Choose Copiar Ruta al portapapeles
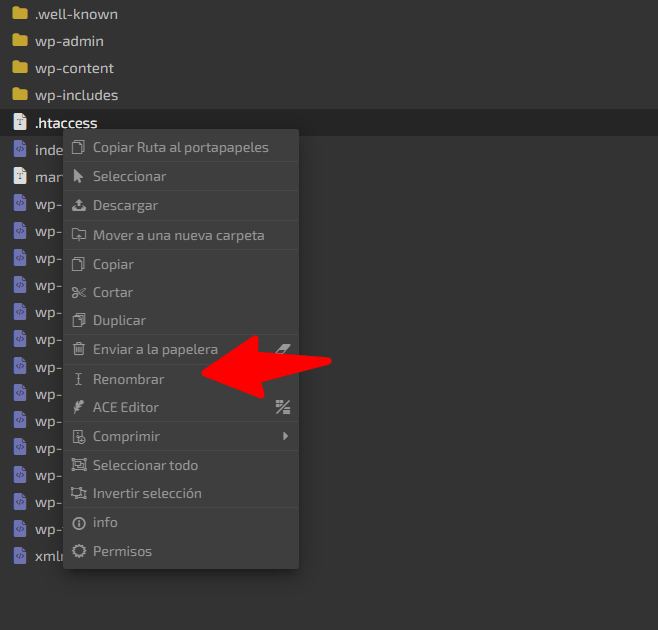The image size is (658, 630). [181, 147]
